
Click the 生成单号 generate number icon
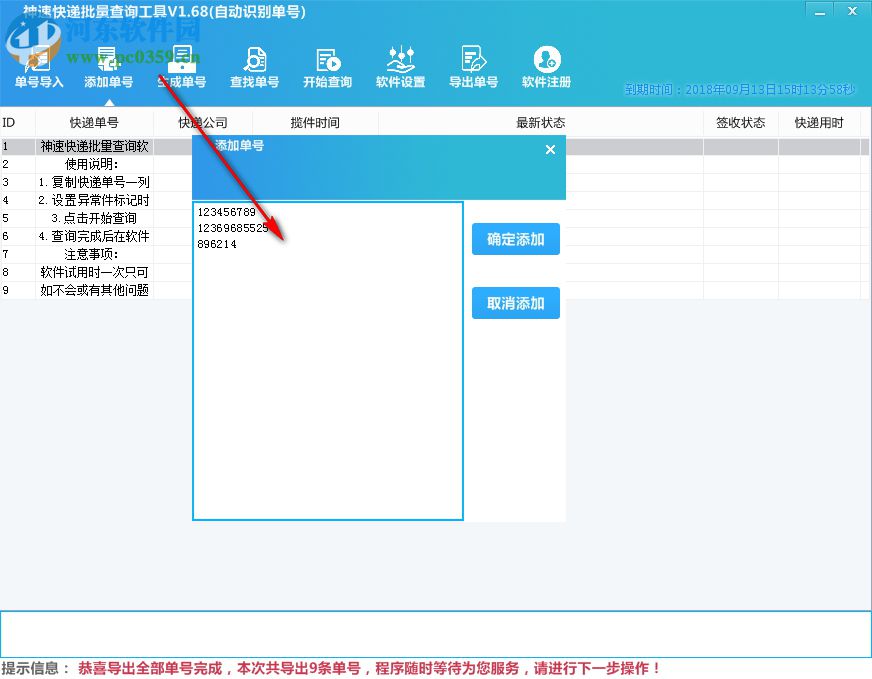(x=182, y=65)
